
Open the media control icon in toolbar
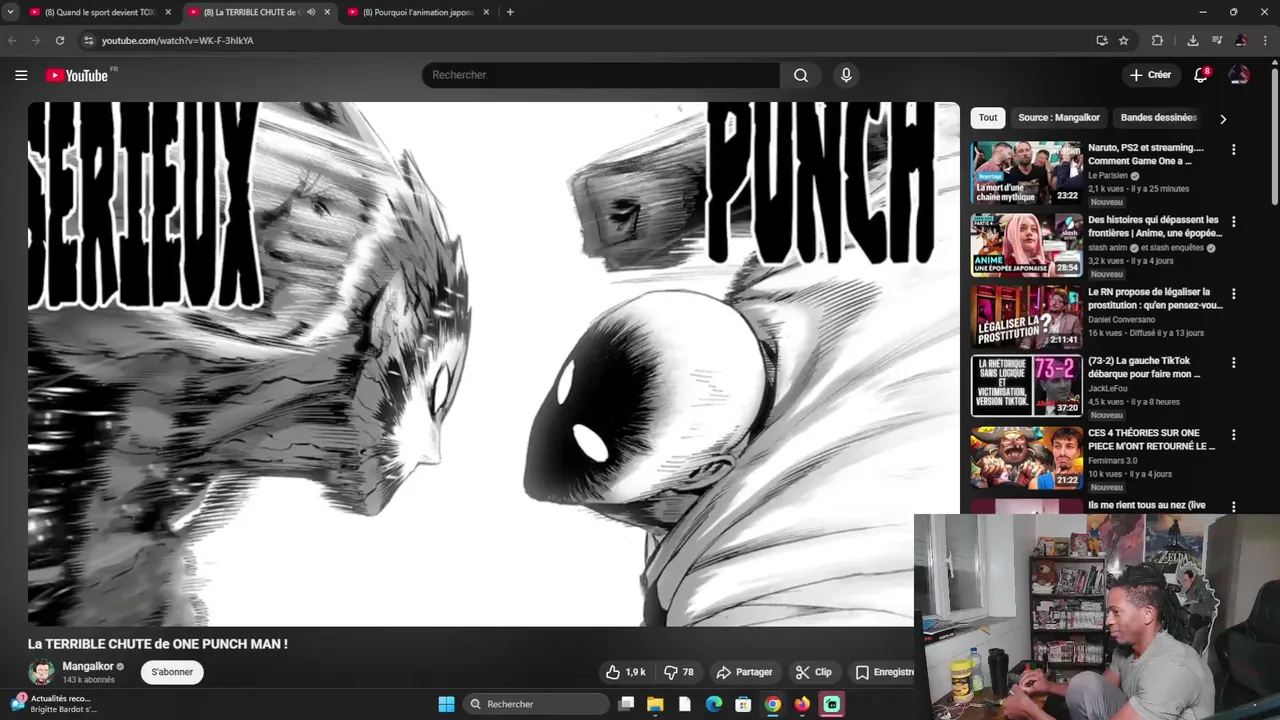[x=1217, y=40]
